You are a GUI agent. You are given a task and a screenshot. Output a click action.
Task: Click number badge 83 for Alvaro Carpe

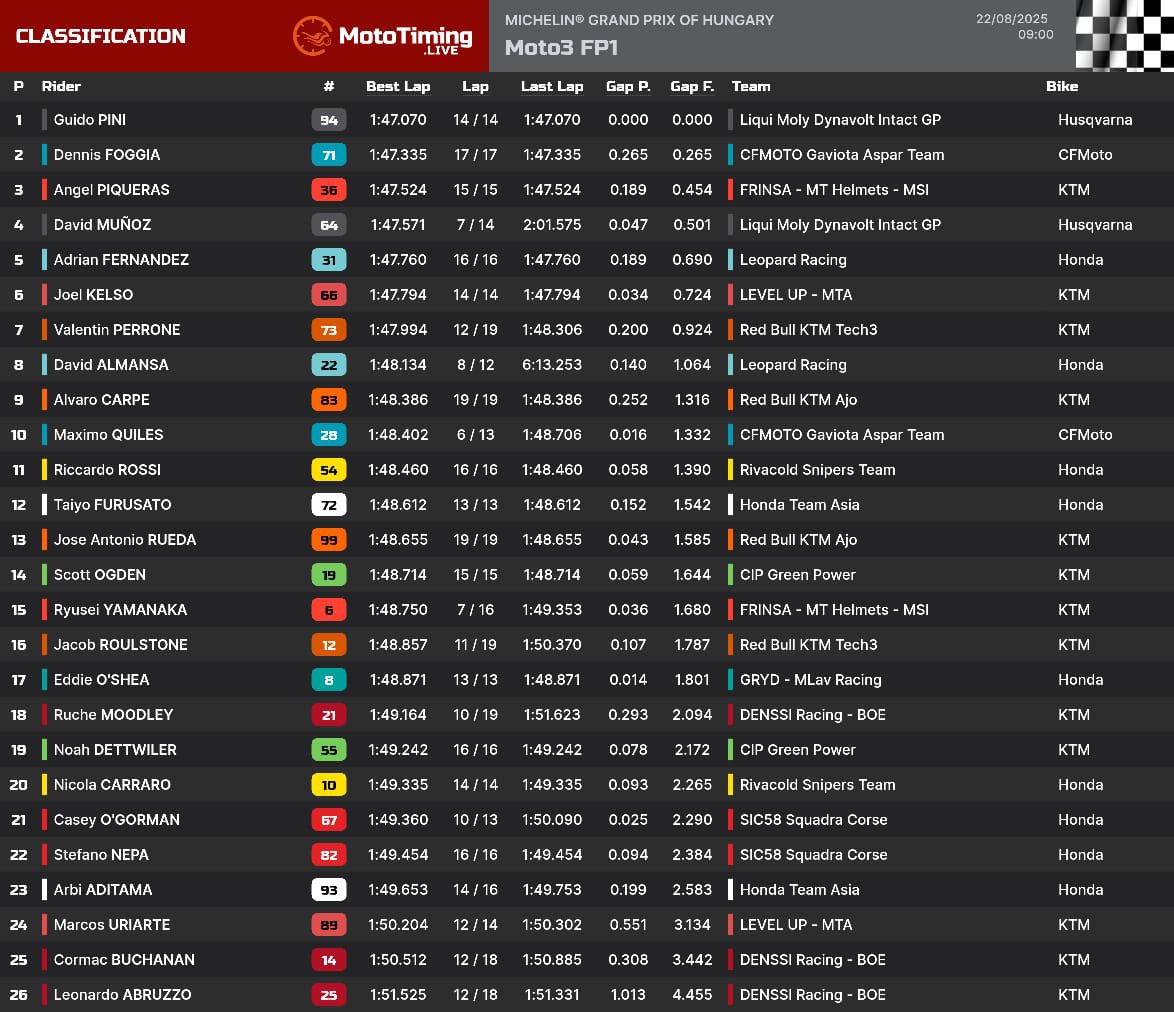coord(329,400)
